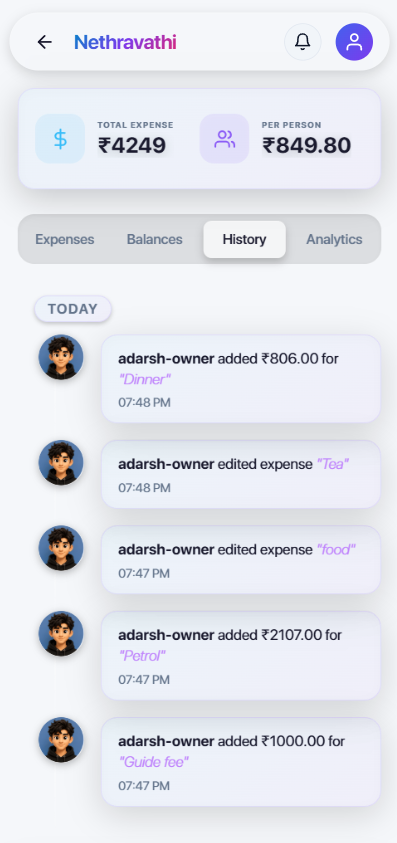Open the user profile icon
The height and width of the screenshot is (843, 397).
354,42
